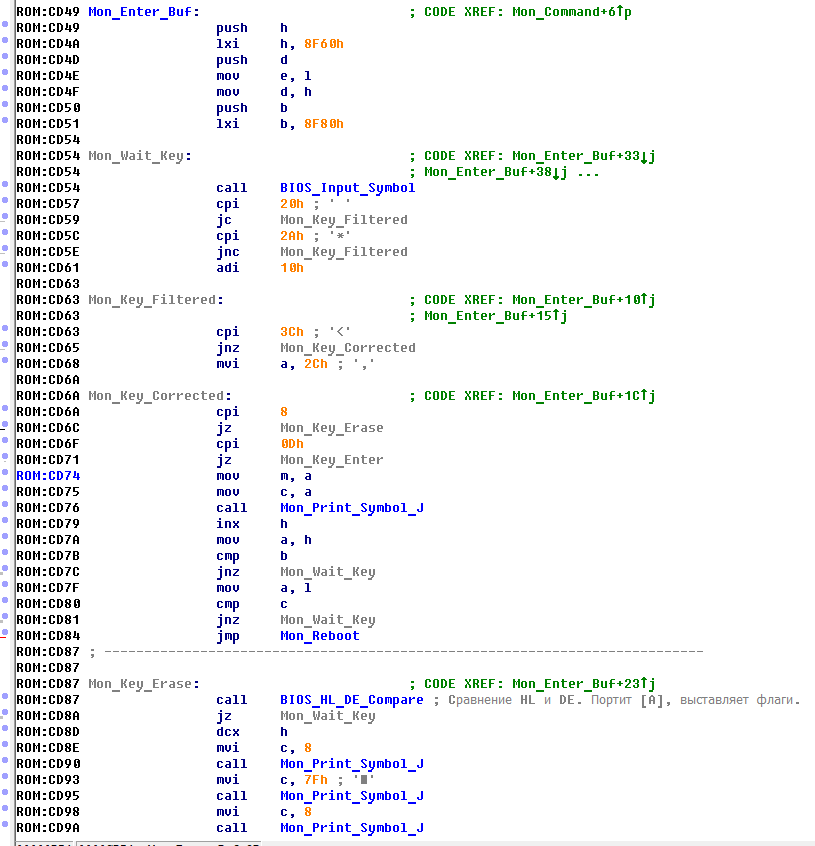Follow the BIOS_Input_Symbol call target
Viewport: 815px width, 846px height.
[x=347, y=188]
